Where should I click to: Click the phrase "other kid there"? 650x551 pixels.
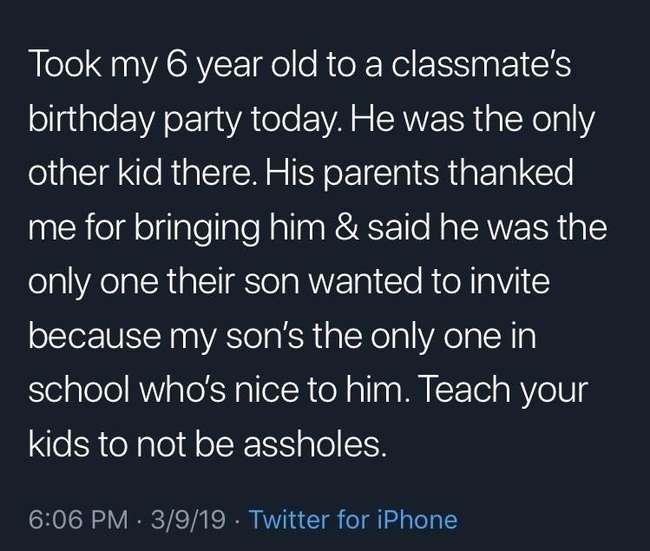141,173
